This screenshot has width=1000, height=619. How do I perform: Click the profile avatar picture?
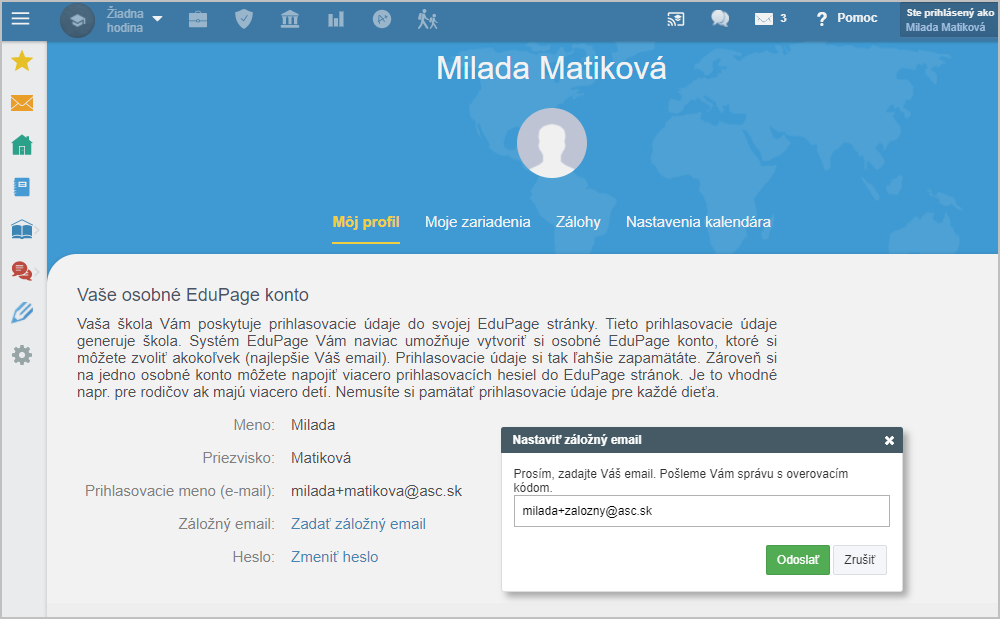point(552,143)
